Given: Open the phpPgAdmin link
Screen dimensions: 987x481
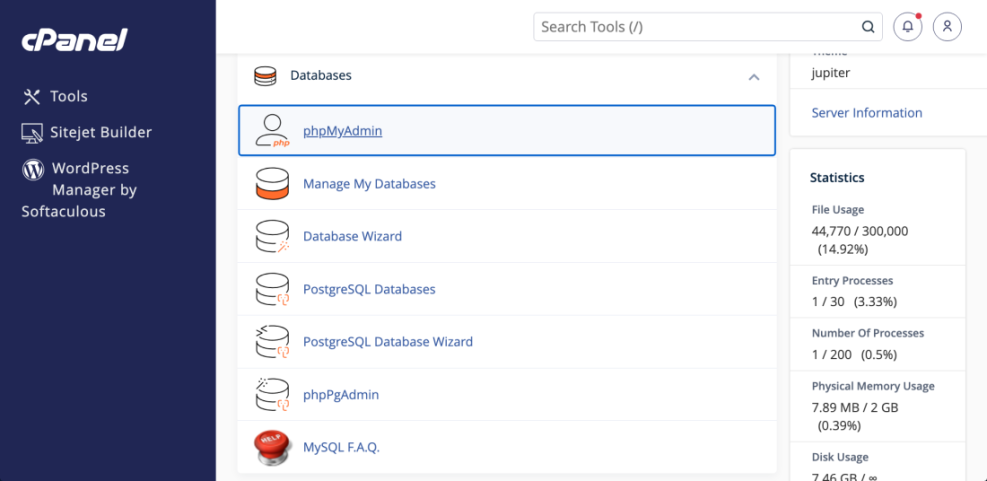Looking at the screenshot, I should pos(341,395).
